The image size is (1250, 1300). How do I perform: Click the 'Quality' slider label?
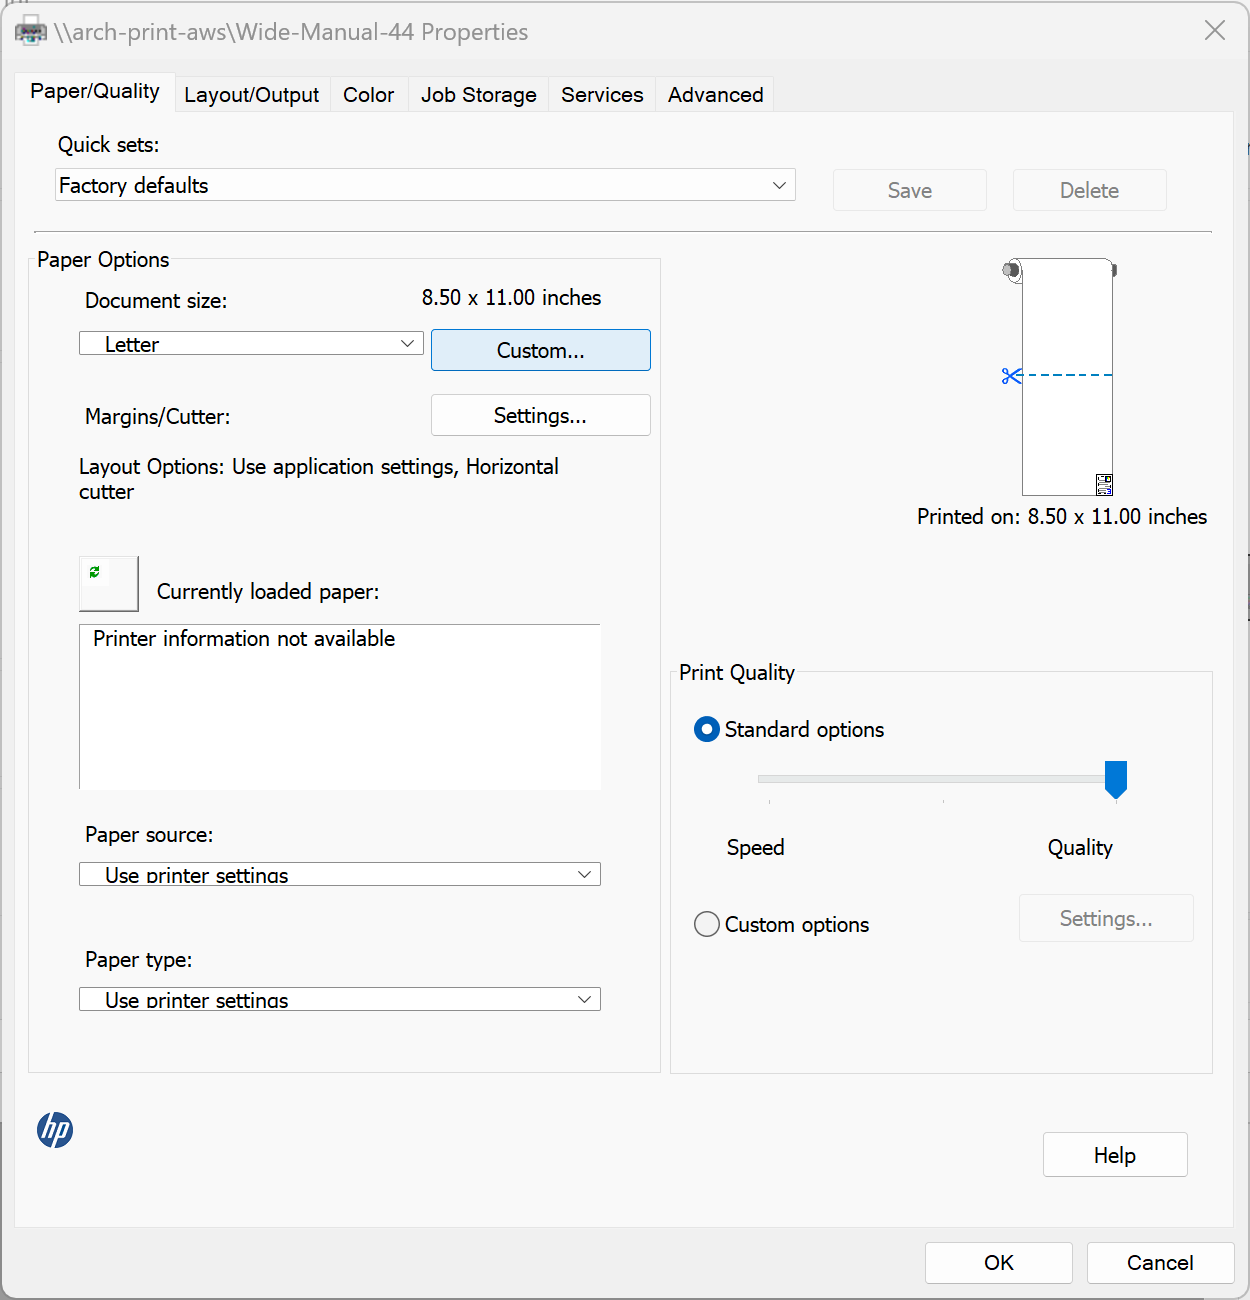click(1080, 848)
